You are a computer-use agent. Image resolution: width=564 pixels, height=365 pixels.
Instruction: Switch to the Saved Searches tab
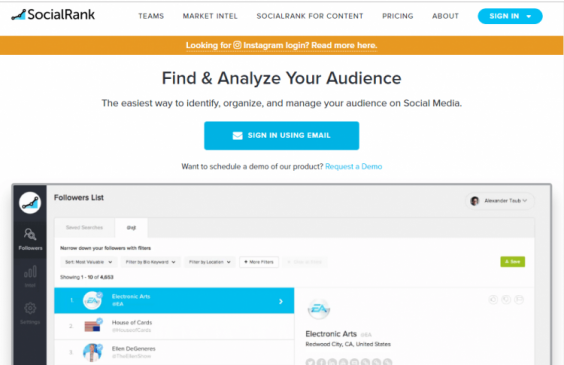click(x=85, y=227)
